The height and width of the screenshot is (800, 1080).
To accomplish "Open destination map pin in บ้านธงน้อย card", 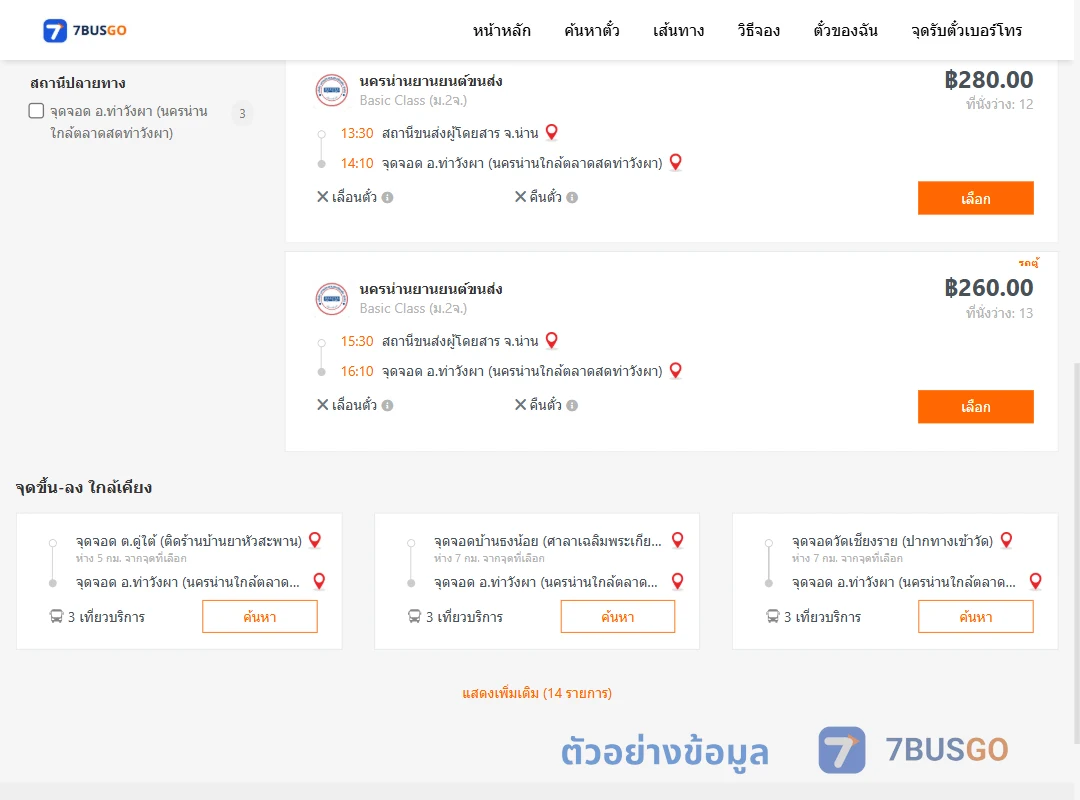I will [x=678, y=581].
